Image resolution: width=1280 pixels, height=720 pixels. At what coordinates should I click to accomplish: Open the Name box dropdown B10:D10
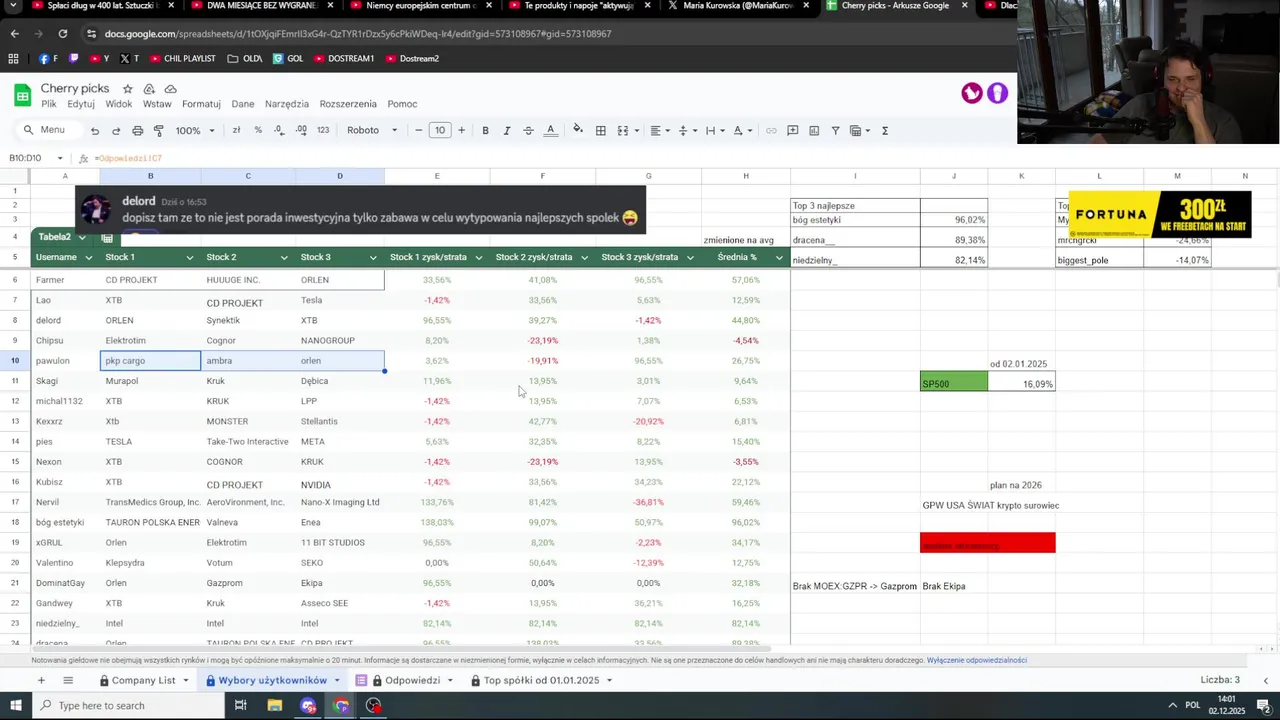coord(60,158)
